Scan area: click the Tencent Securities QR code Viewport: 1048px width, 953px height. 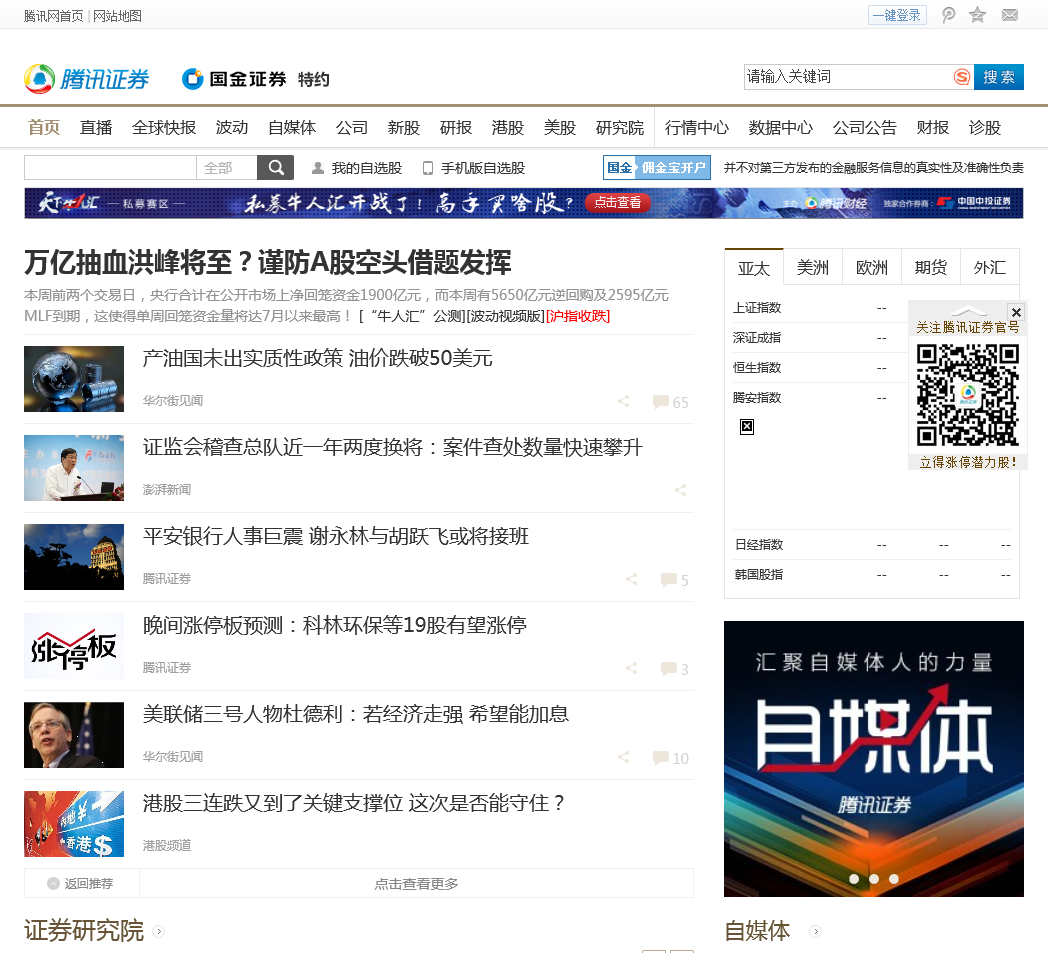coord(967,394)
